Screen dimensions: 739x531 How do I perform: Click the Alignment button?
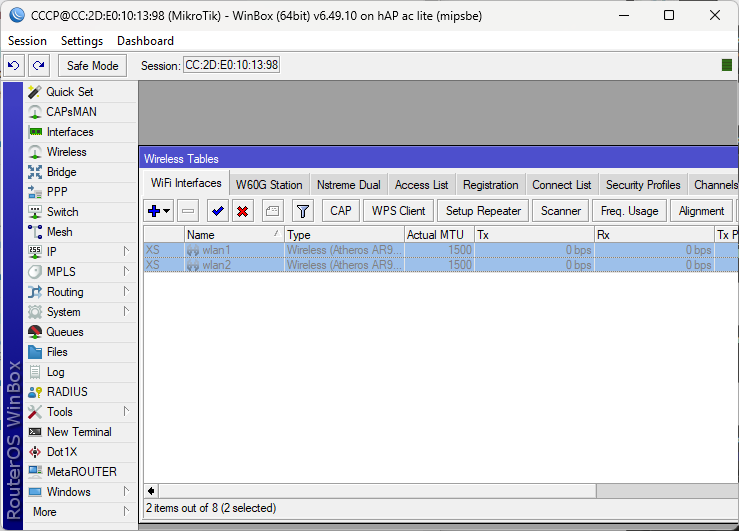(701, 211)
